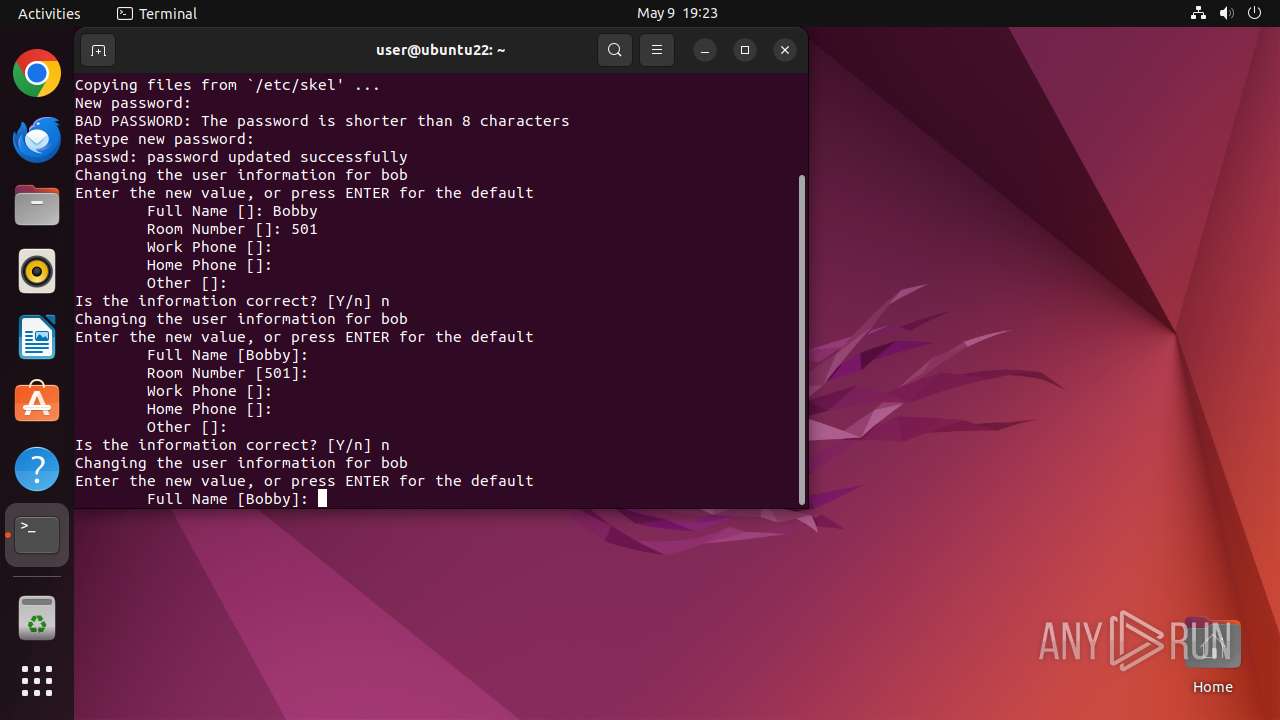
Task: Click the terminal scrollbar
Action: 802,340
